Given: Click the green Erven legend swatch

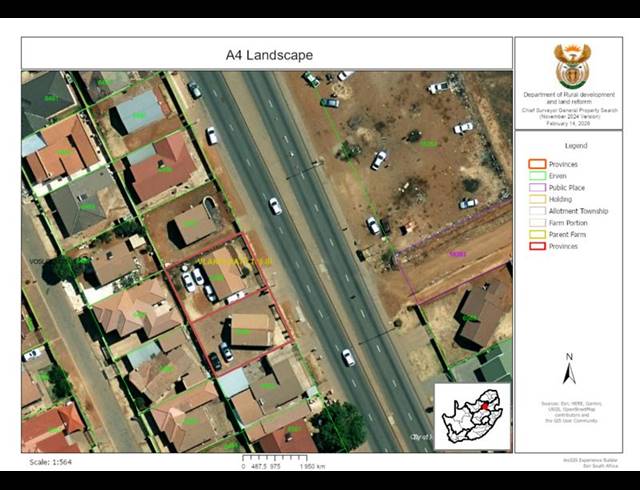Looking at the screenshot, I should pos(537,176).
